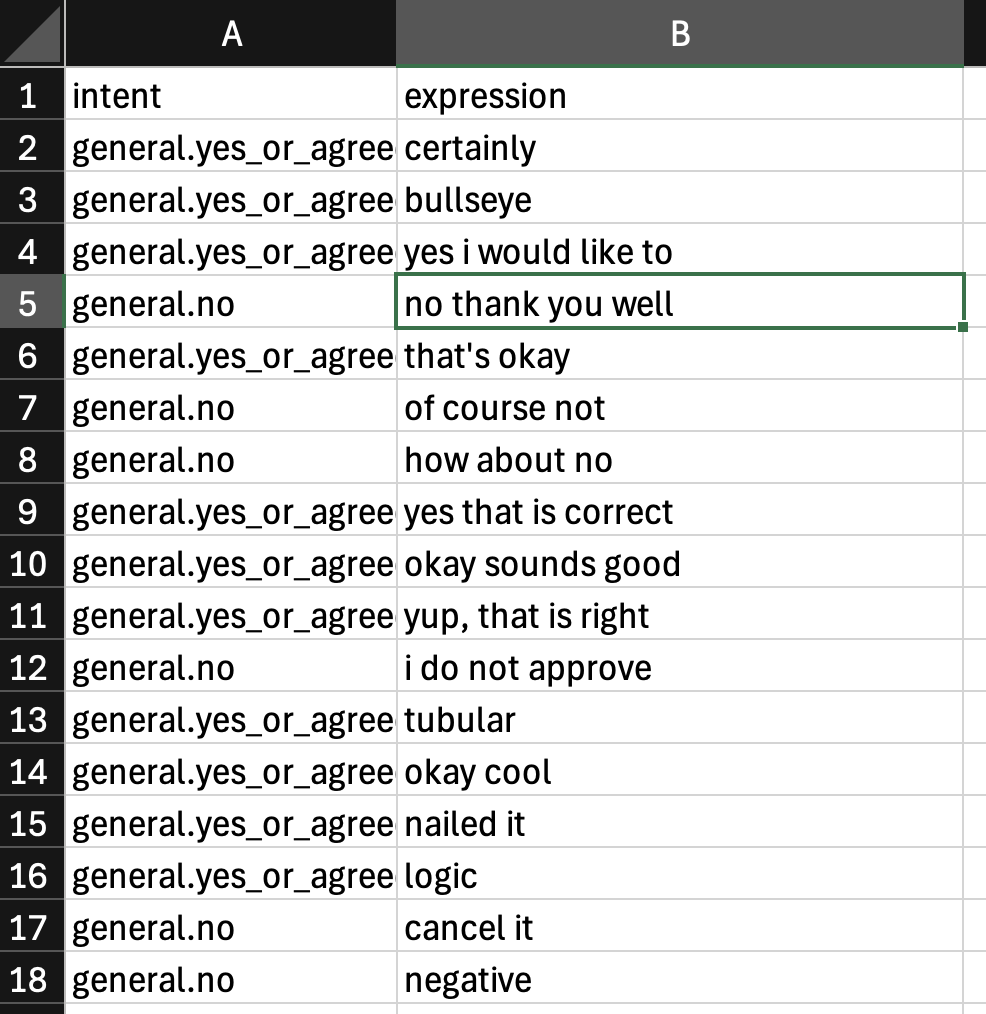The height and width of the screenshot is (1014, 986).
Task: Select the cell containing "nailed it"
Action: pyautogui.click(x=679, y=824)
